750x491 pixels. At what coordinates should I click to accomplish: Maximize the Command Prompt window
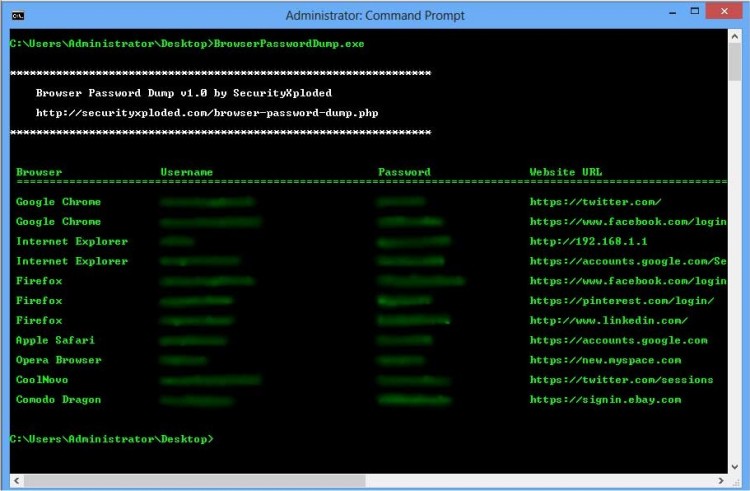click(x=695, y=11)
